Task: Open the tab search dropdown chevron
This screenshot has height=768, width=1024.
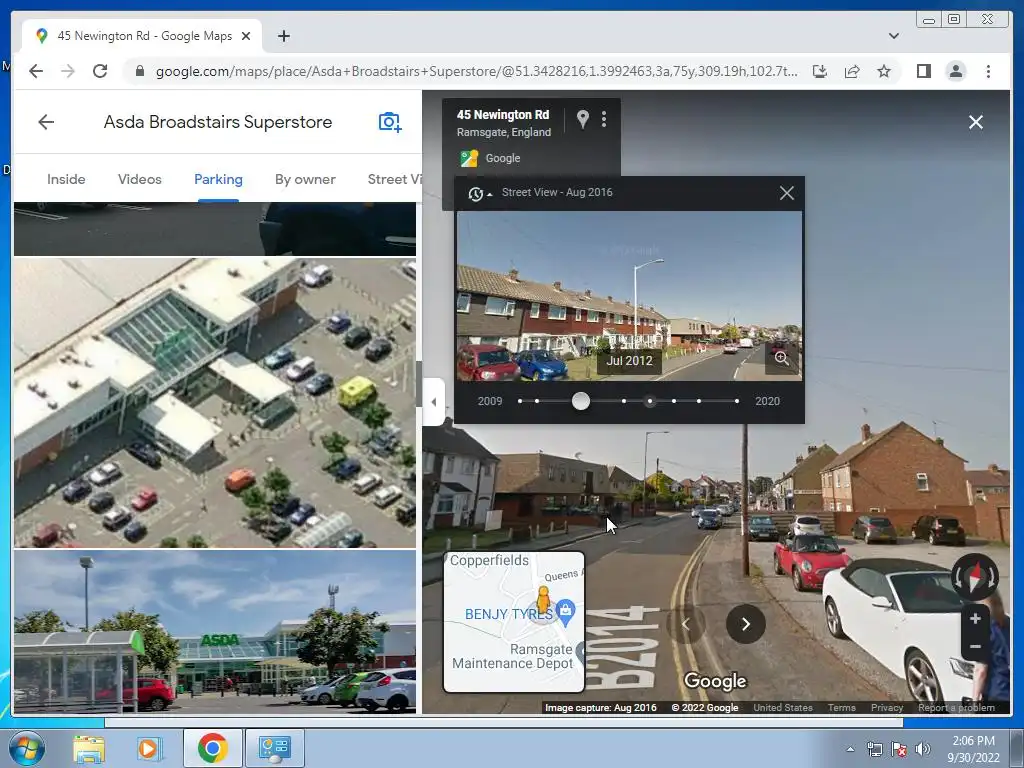Action: point(893,36)
